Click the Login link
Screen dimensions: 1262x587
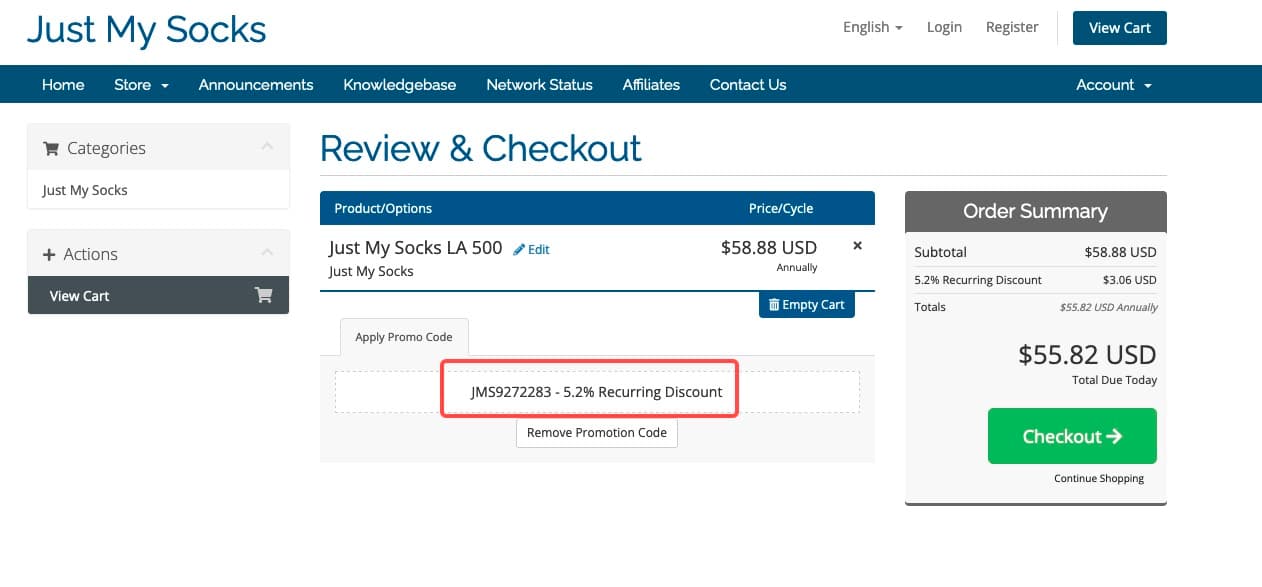tap(944, 27)
